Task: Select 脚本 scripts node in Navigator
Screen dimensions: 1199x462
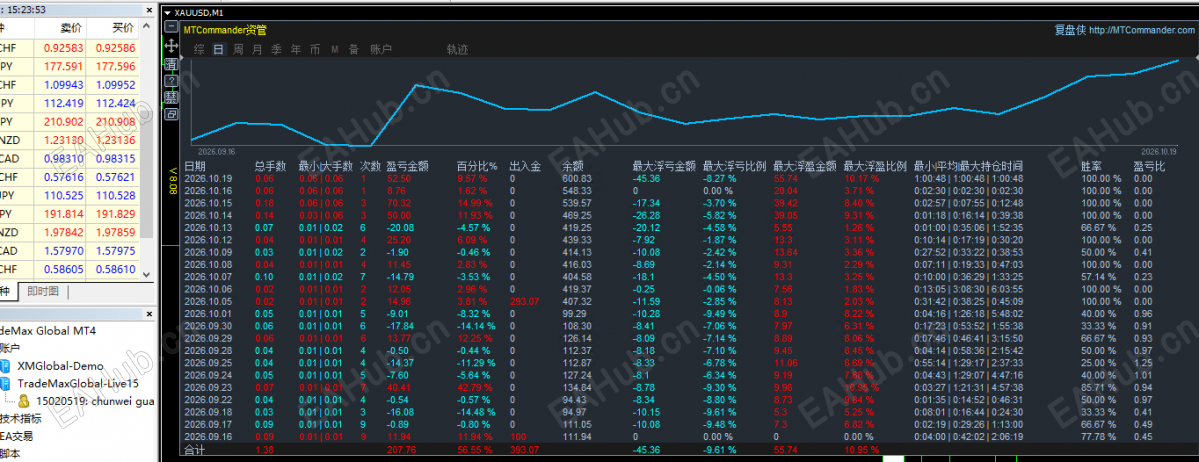Action: [11, 454]
